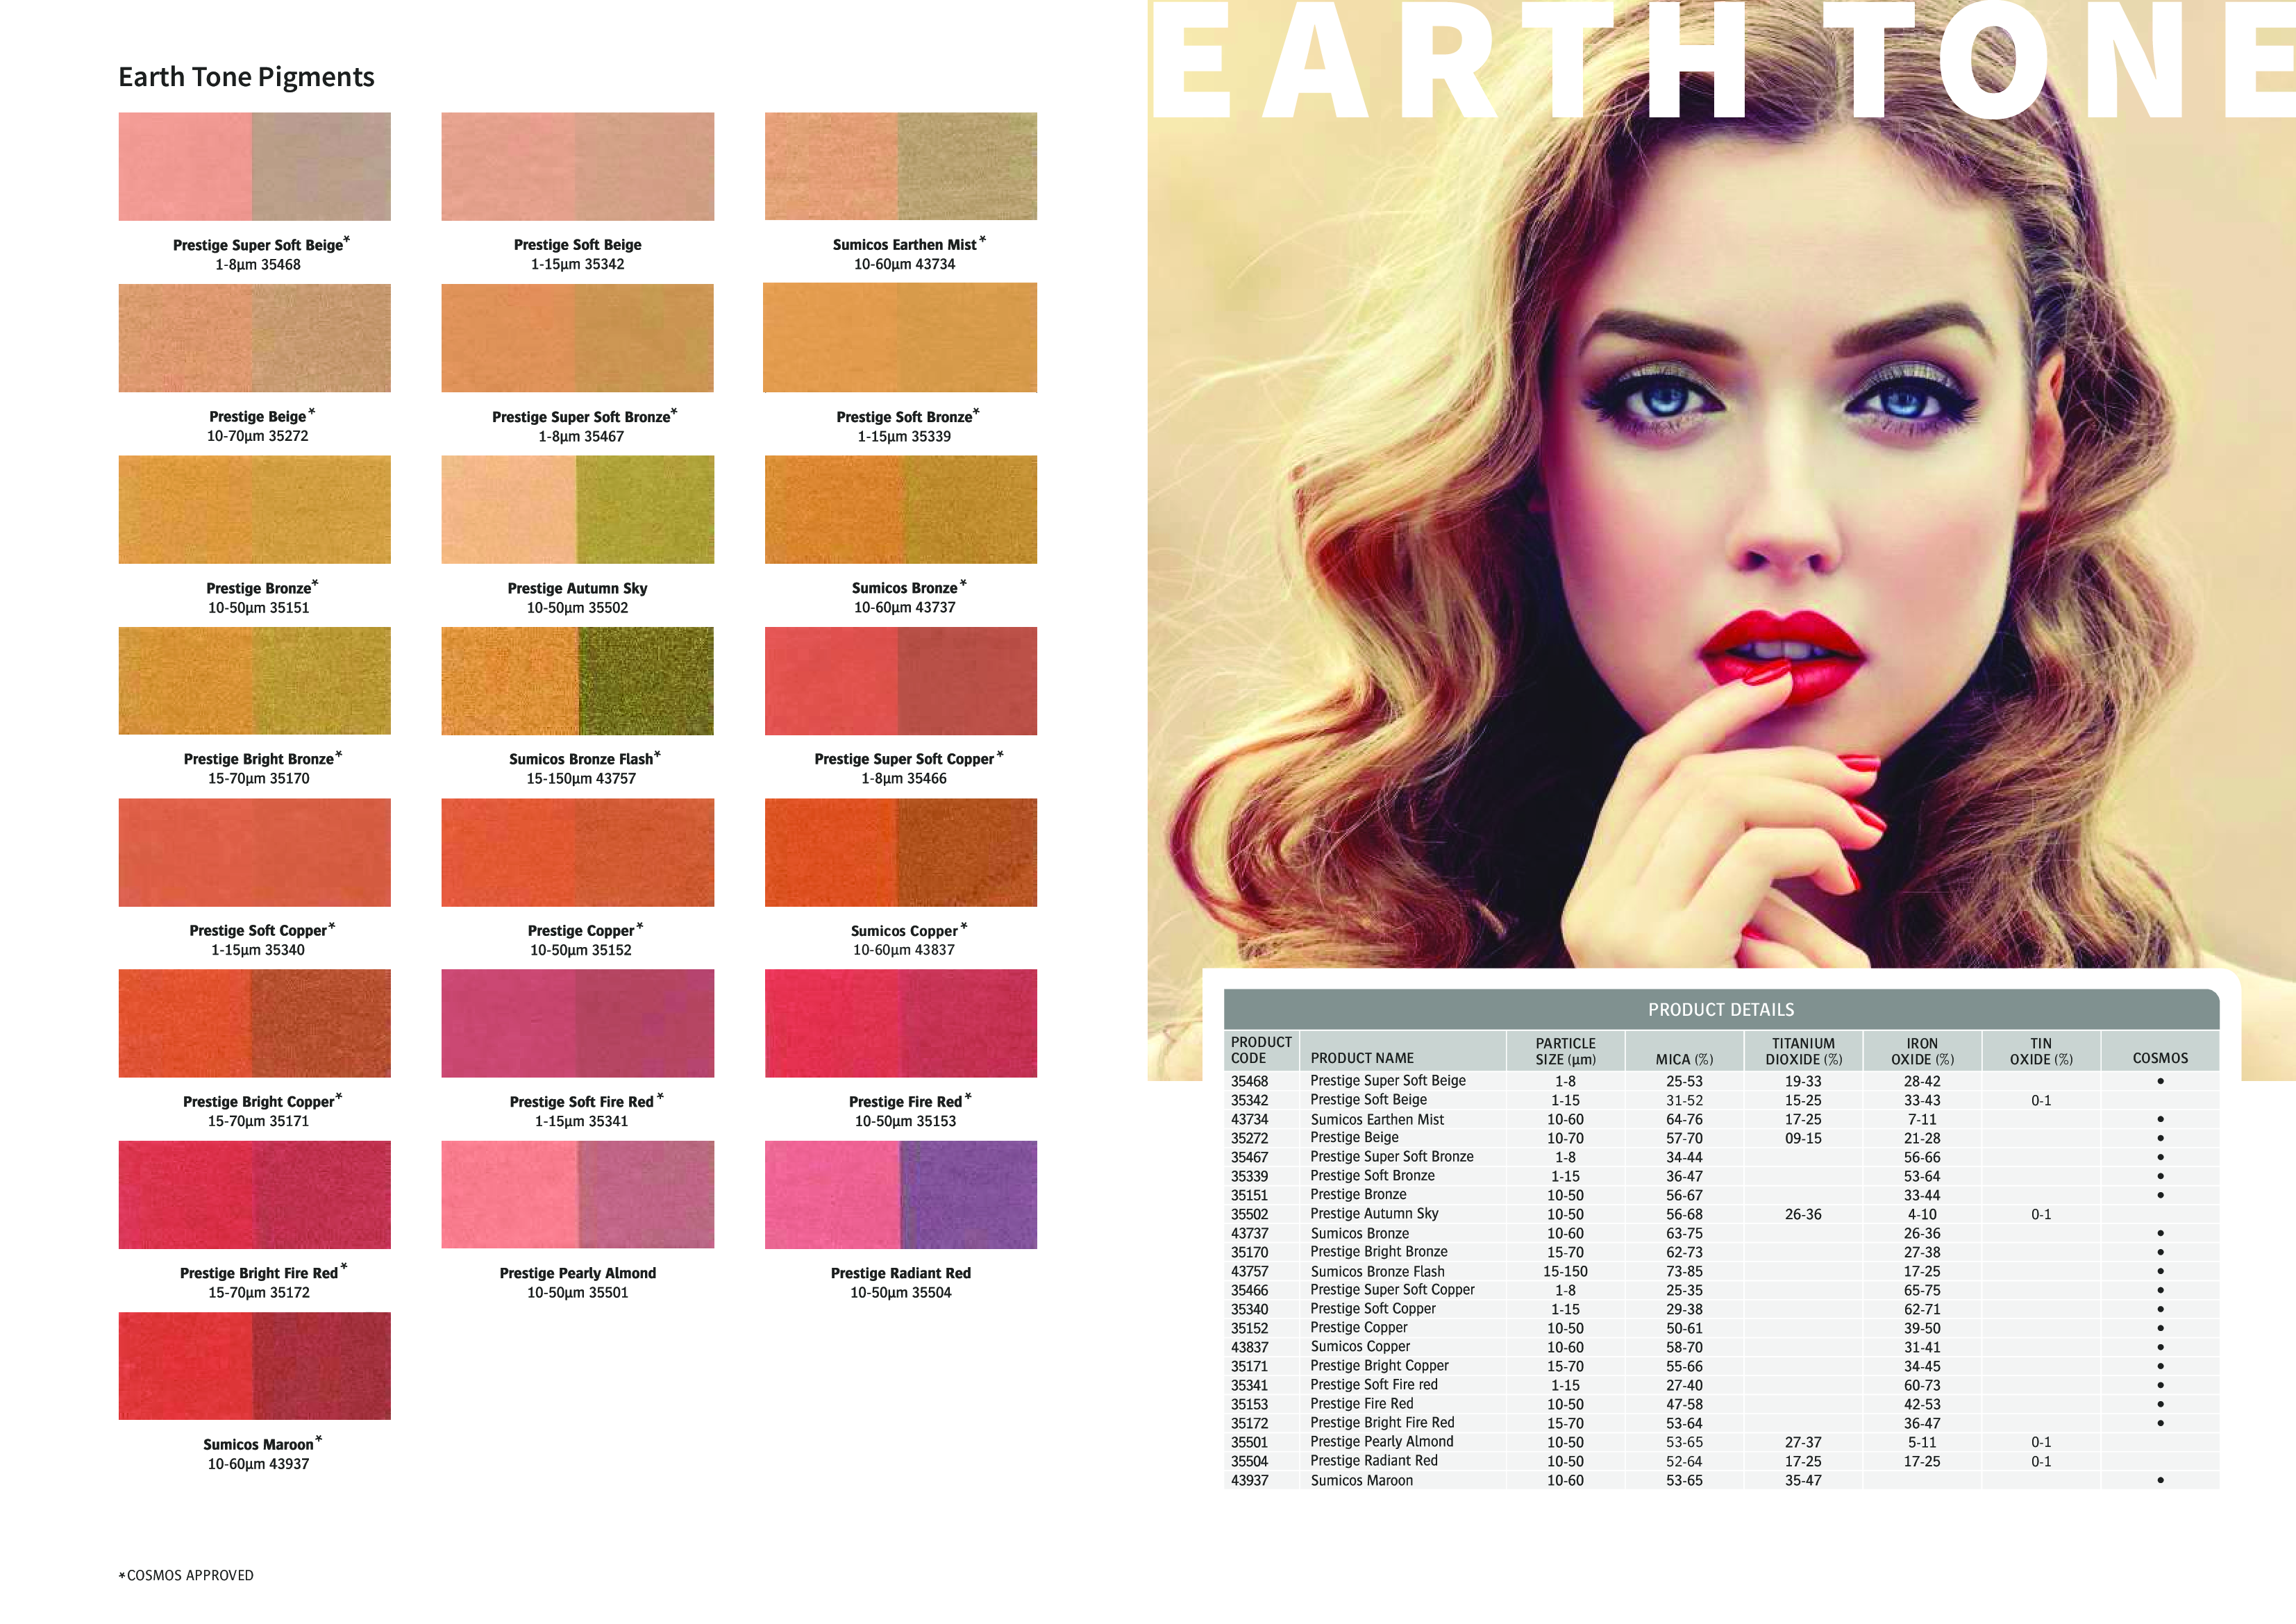Click product code 35272 in table
2296x1624 pixels.
[1249, 1138]
